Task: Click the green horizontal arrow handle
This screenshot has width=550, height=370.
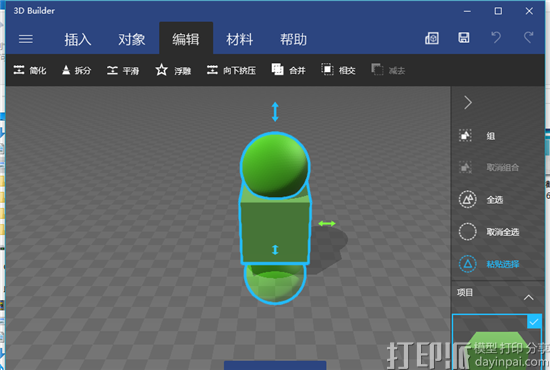Action: coord(327,223)
